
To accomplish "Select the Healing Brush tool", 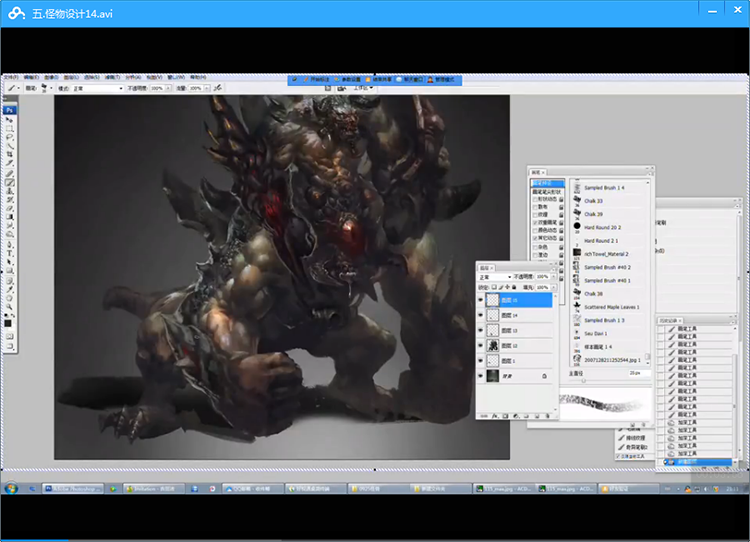I will (x=10, y=173).
